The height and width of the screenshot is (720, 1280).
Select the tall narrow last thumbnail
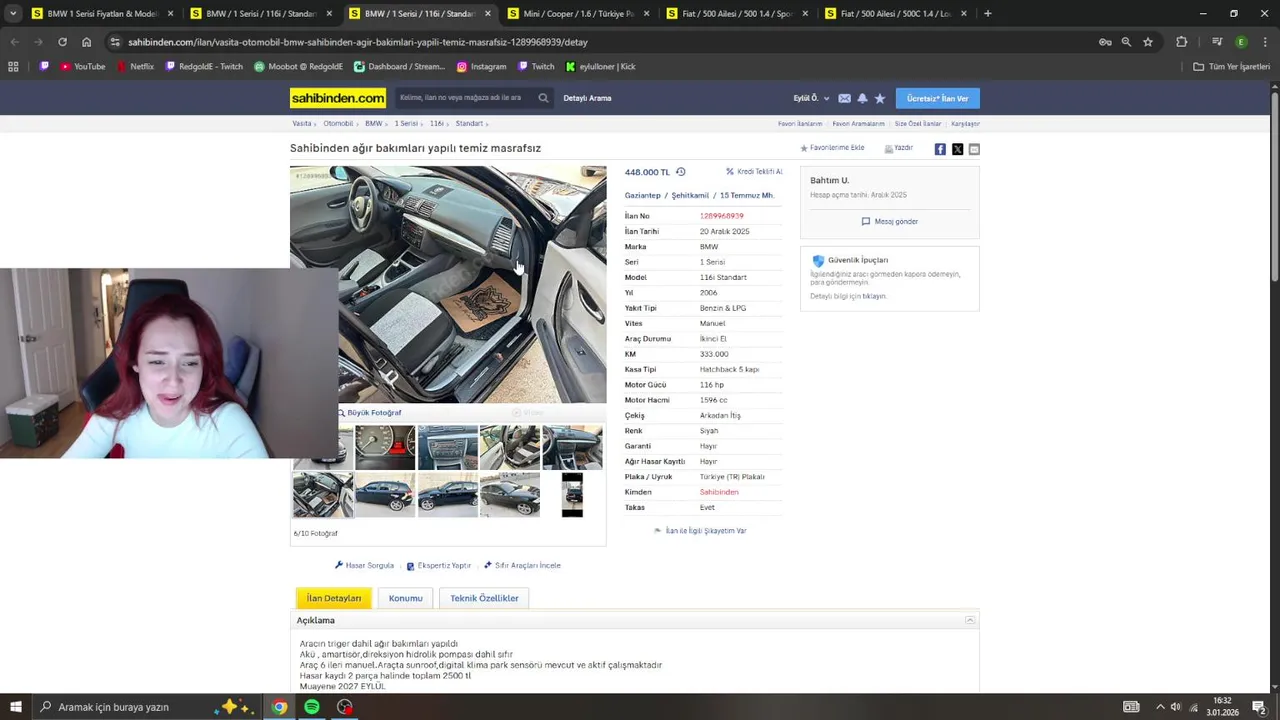tap(572, 495)
